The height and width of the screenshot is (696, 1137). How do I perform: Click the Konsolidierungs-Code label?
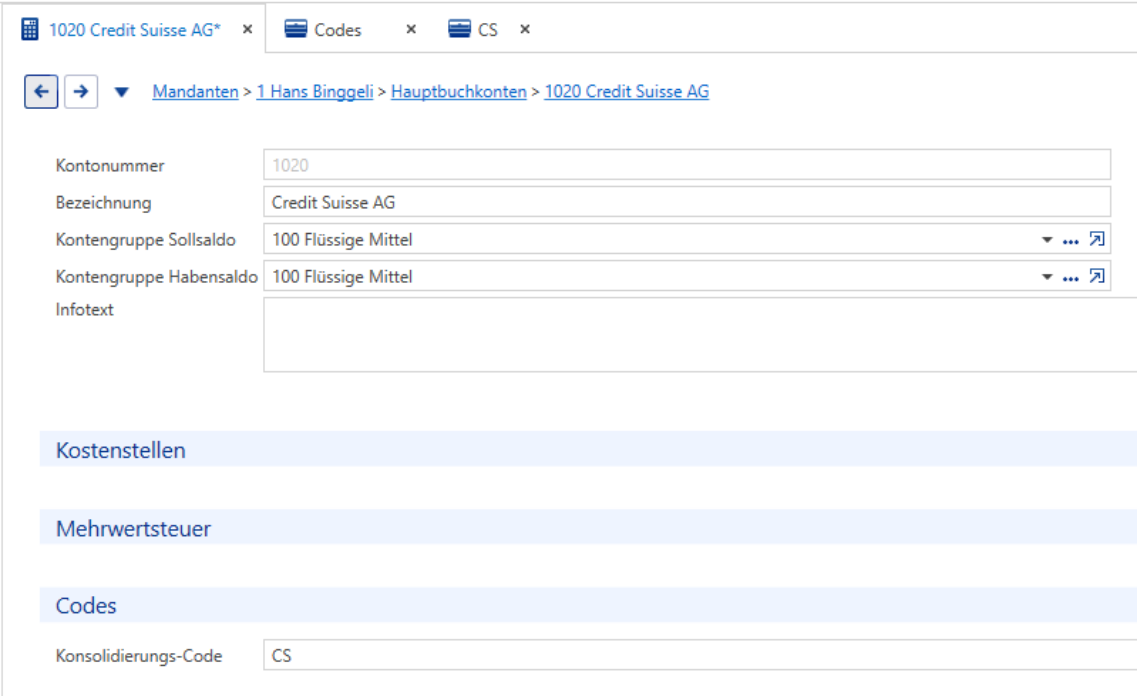(139, 655)
